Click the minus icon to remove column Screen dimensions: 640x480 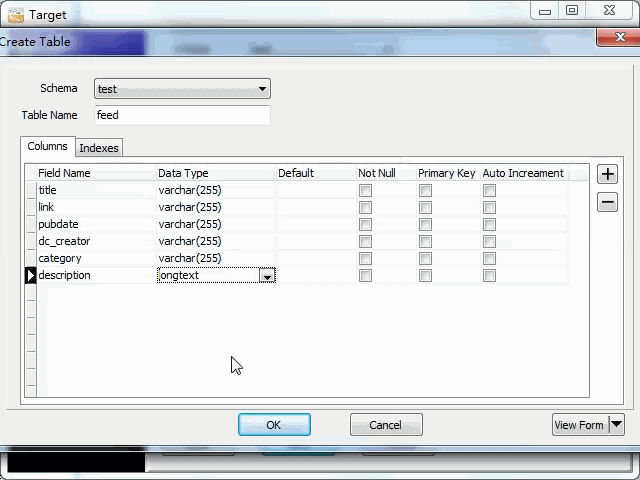607,202
